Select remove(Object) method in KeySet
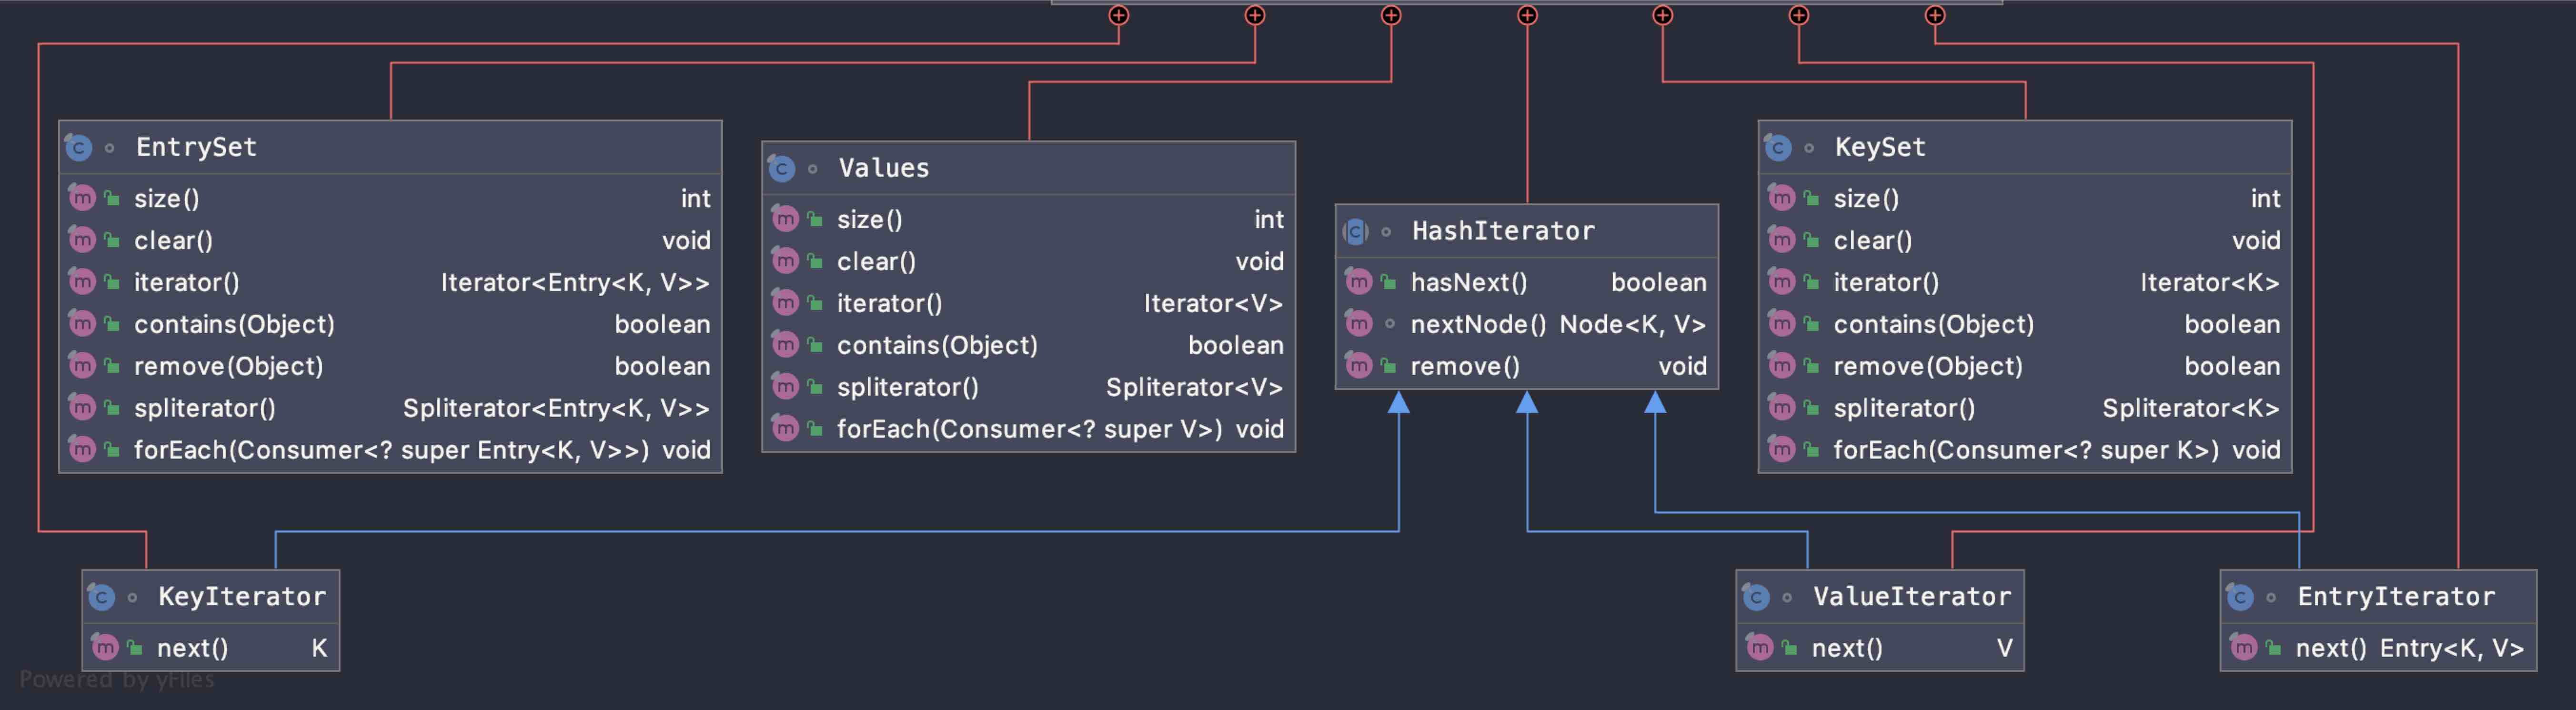2576x710 pixels. pos(1927,366)
